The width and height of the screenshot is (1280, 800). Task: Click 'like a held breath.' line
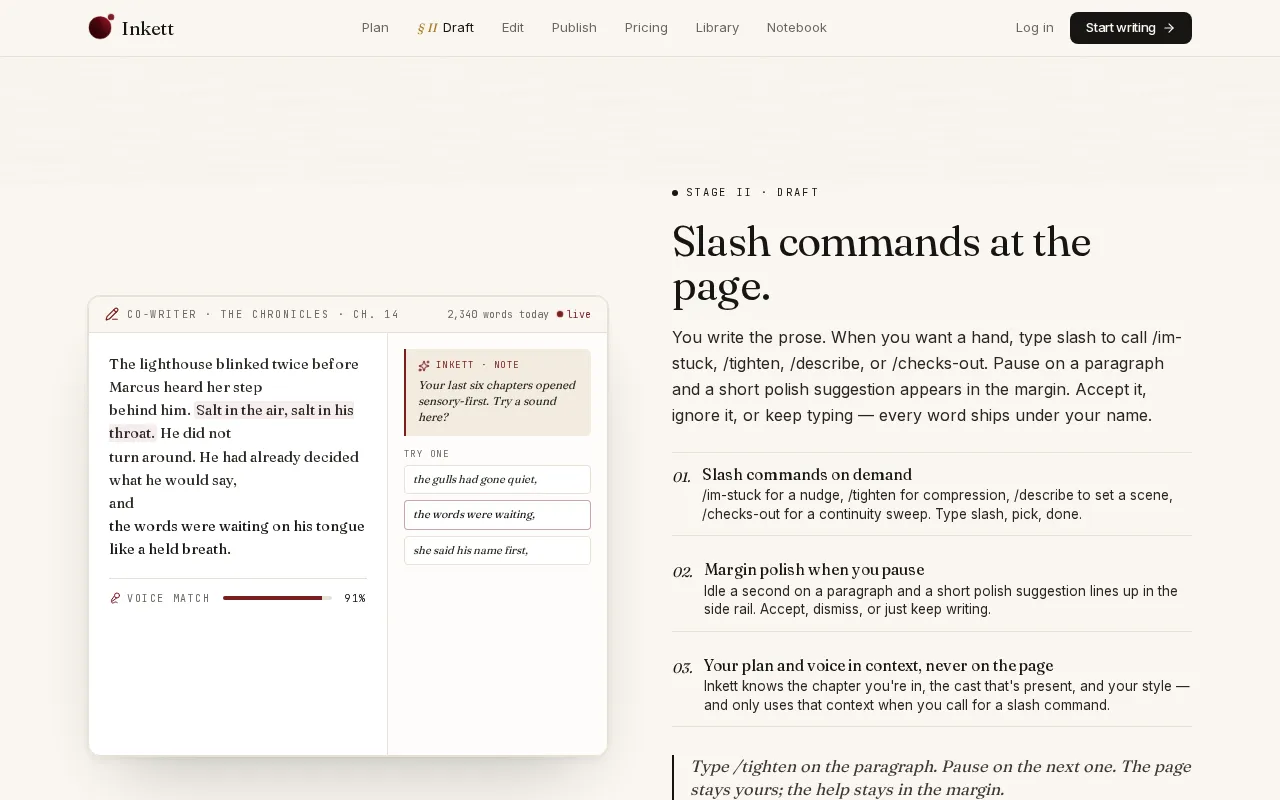(x=170, y=549)
